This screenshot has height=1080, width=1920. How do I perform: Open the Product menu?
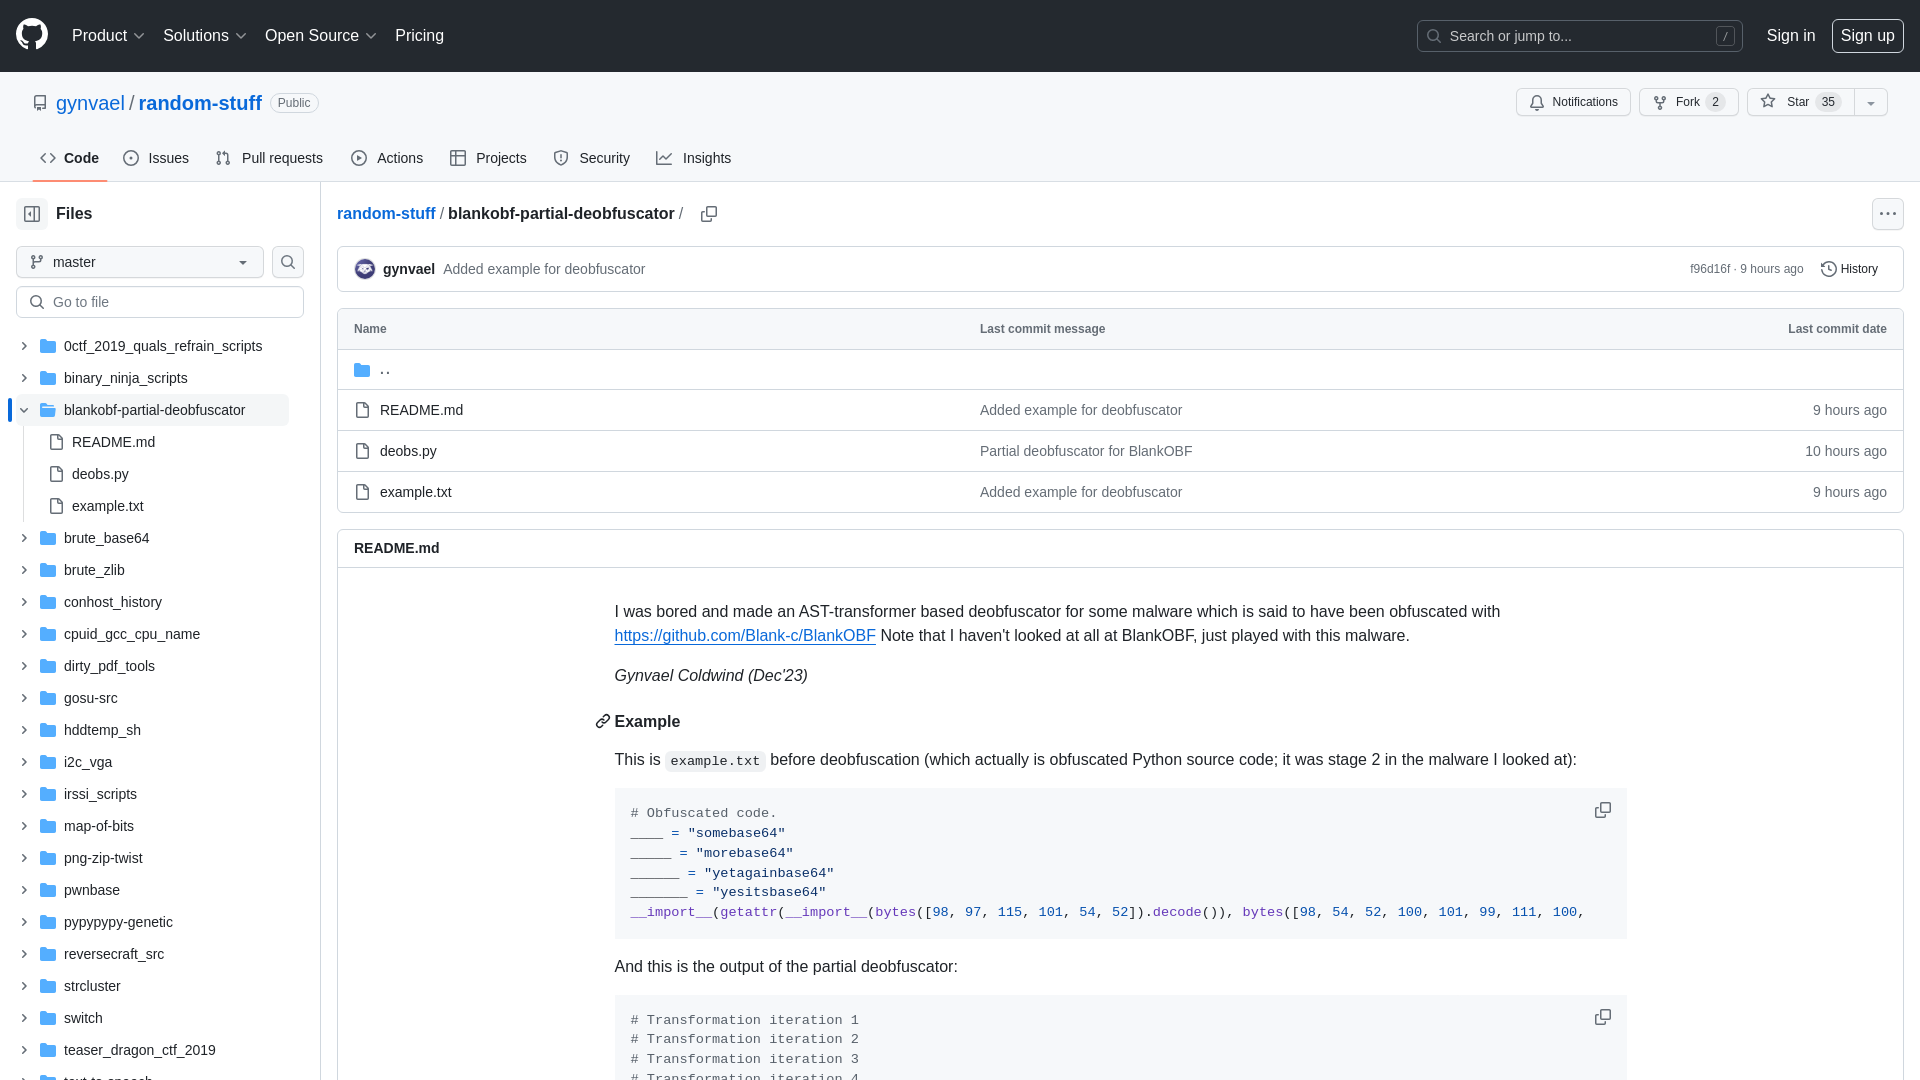click(108, 36)
